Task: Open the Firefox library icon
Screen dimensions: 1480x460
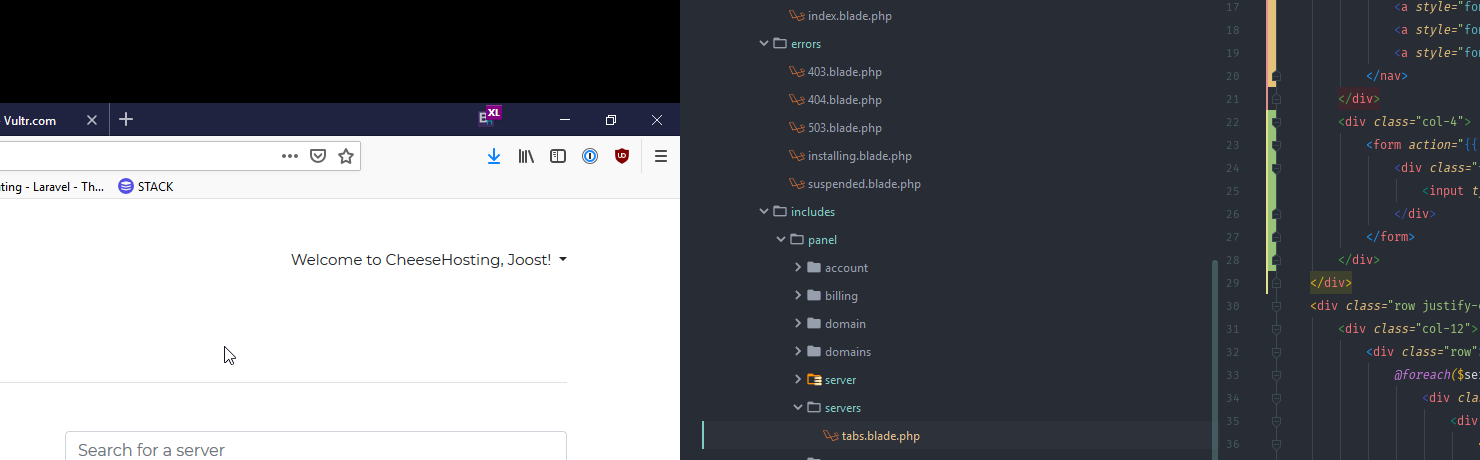Action: point(526,156)
